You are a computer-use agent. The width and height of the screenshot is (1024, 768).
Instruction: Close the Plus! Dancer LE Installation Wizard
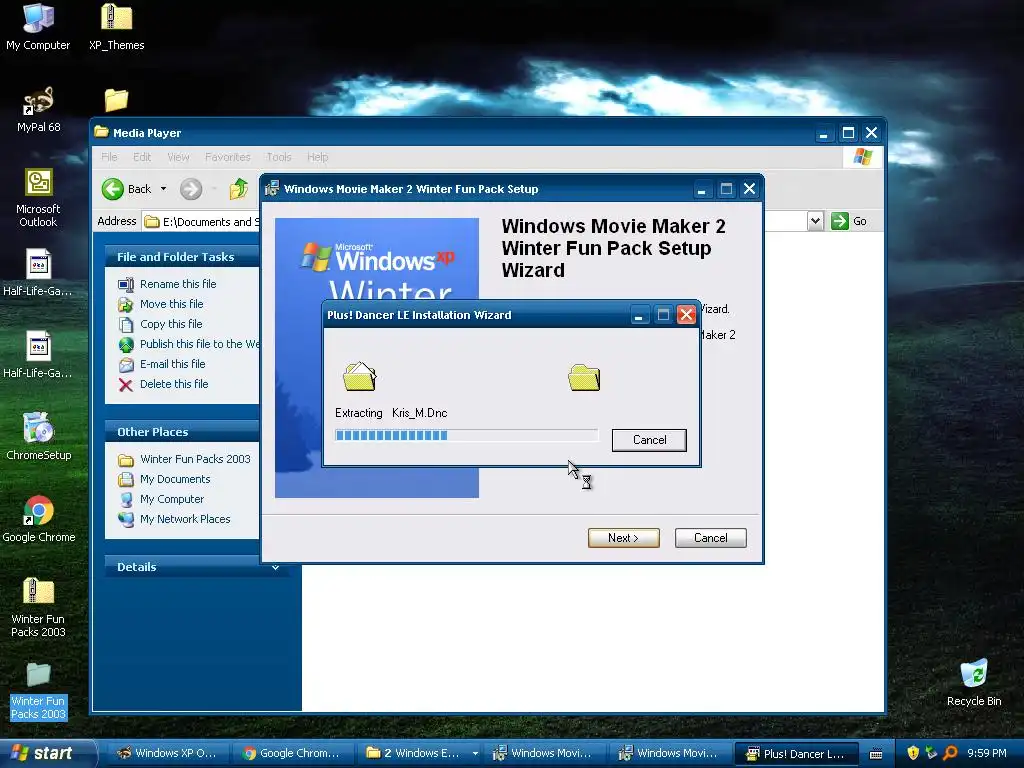686,315
